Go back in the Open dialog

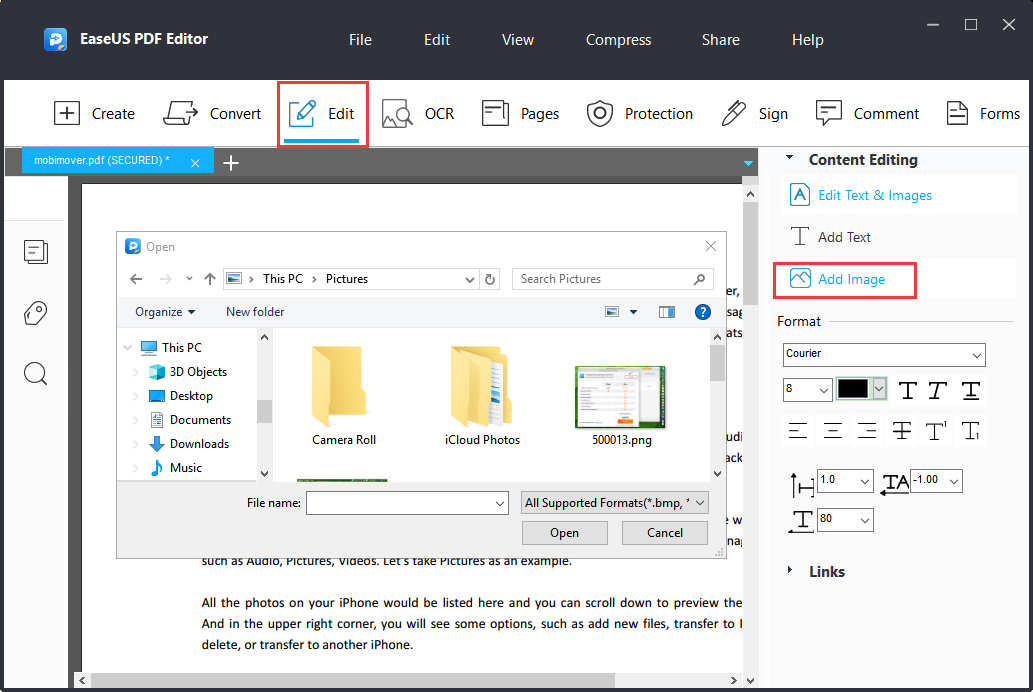tap(136, 279)
